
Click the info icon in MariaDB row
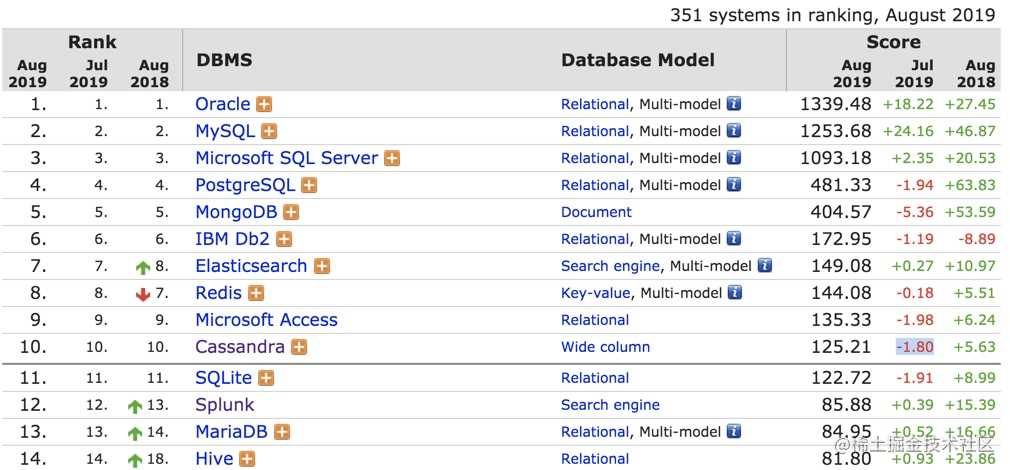pyautogui.click(x=734, y=431)
